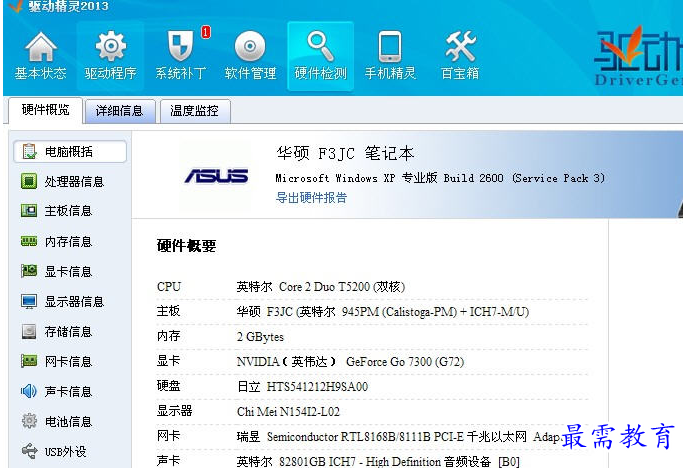Open 显卡信息 sidebar label
The height and width of the screenshot is (468, 683).
click(x=68, y=271)
